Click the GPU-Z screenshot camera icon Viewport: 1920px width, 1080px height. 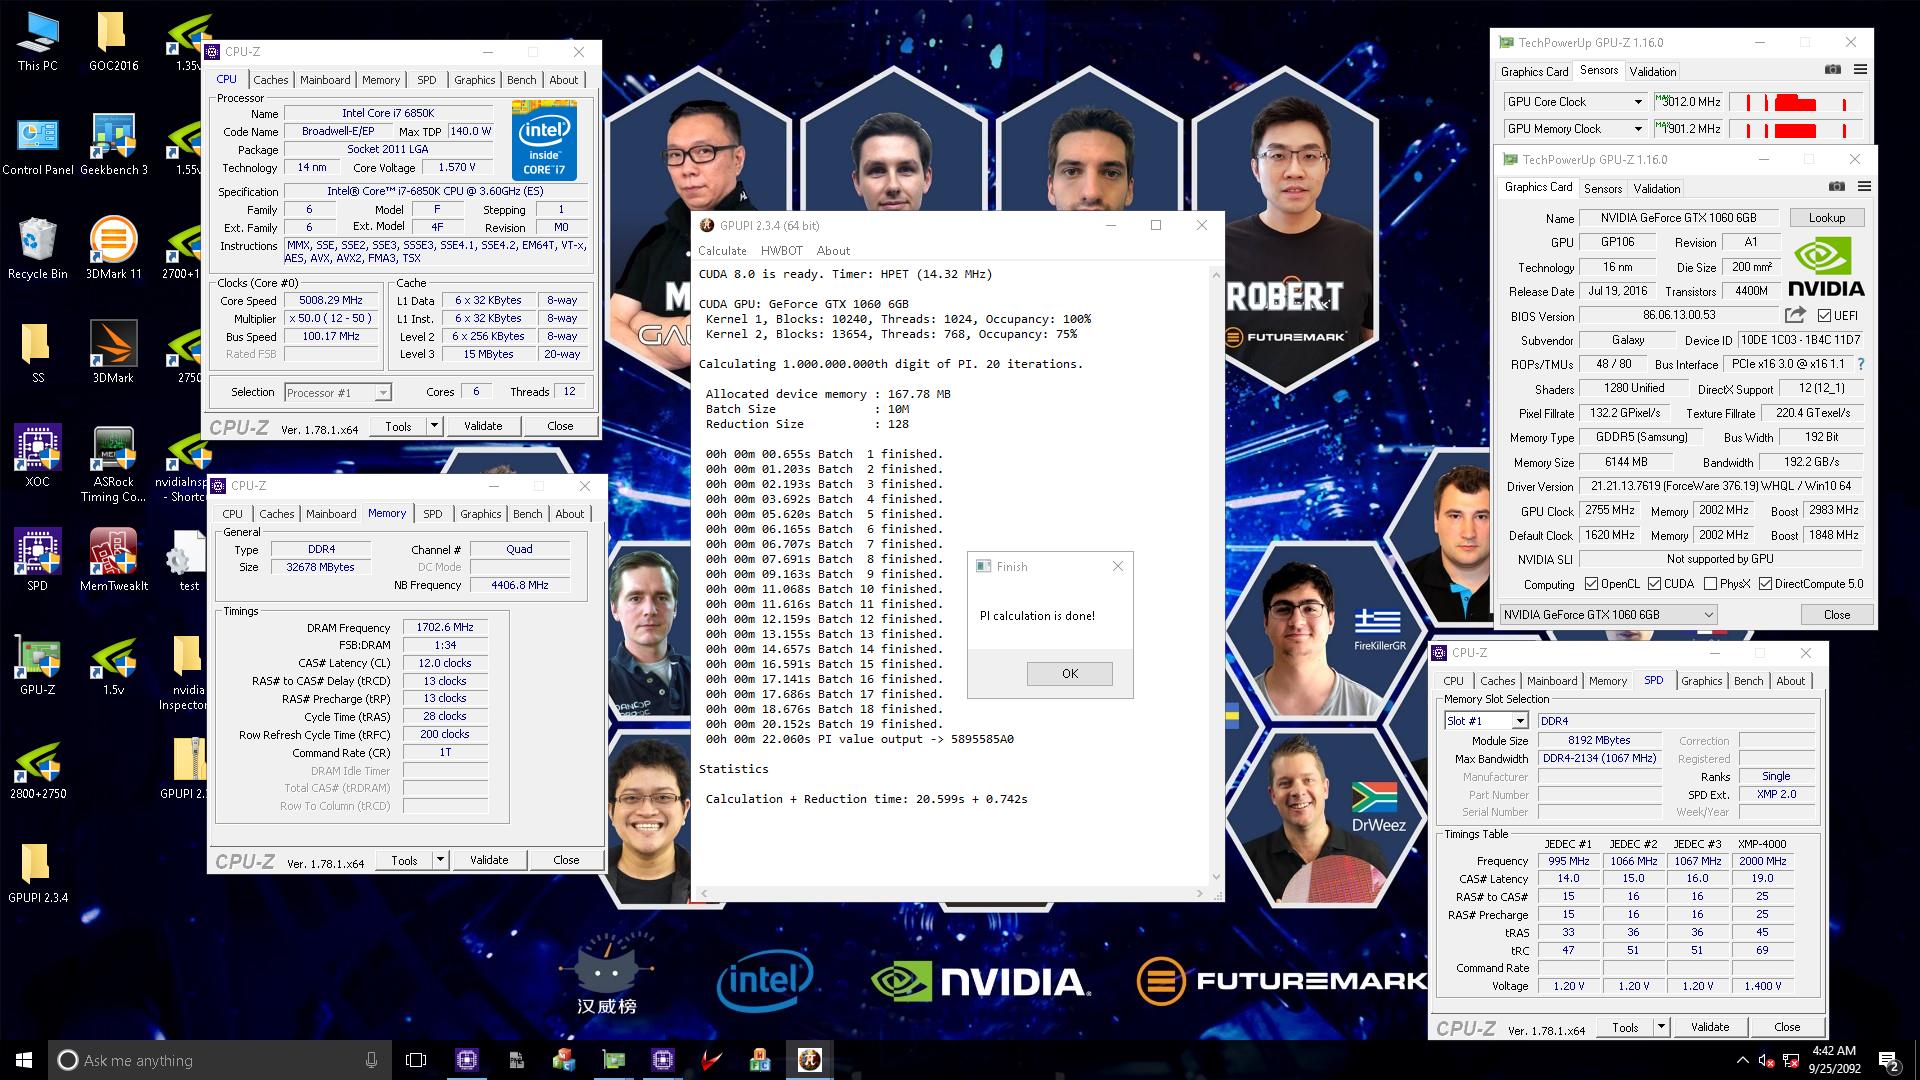pos(1836,186)
